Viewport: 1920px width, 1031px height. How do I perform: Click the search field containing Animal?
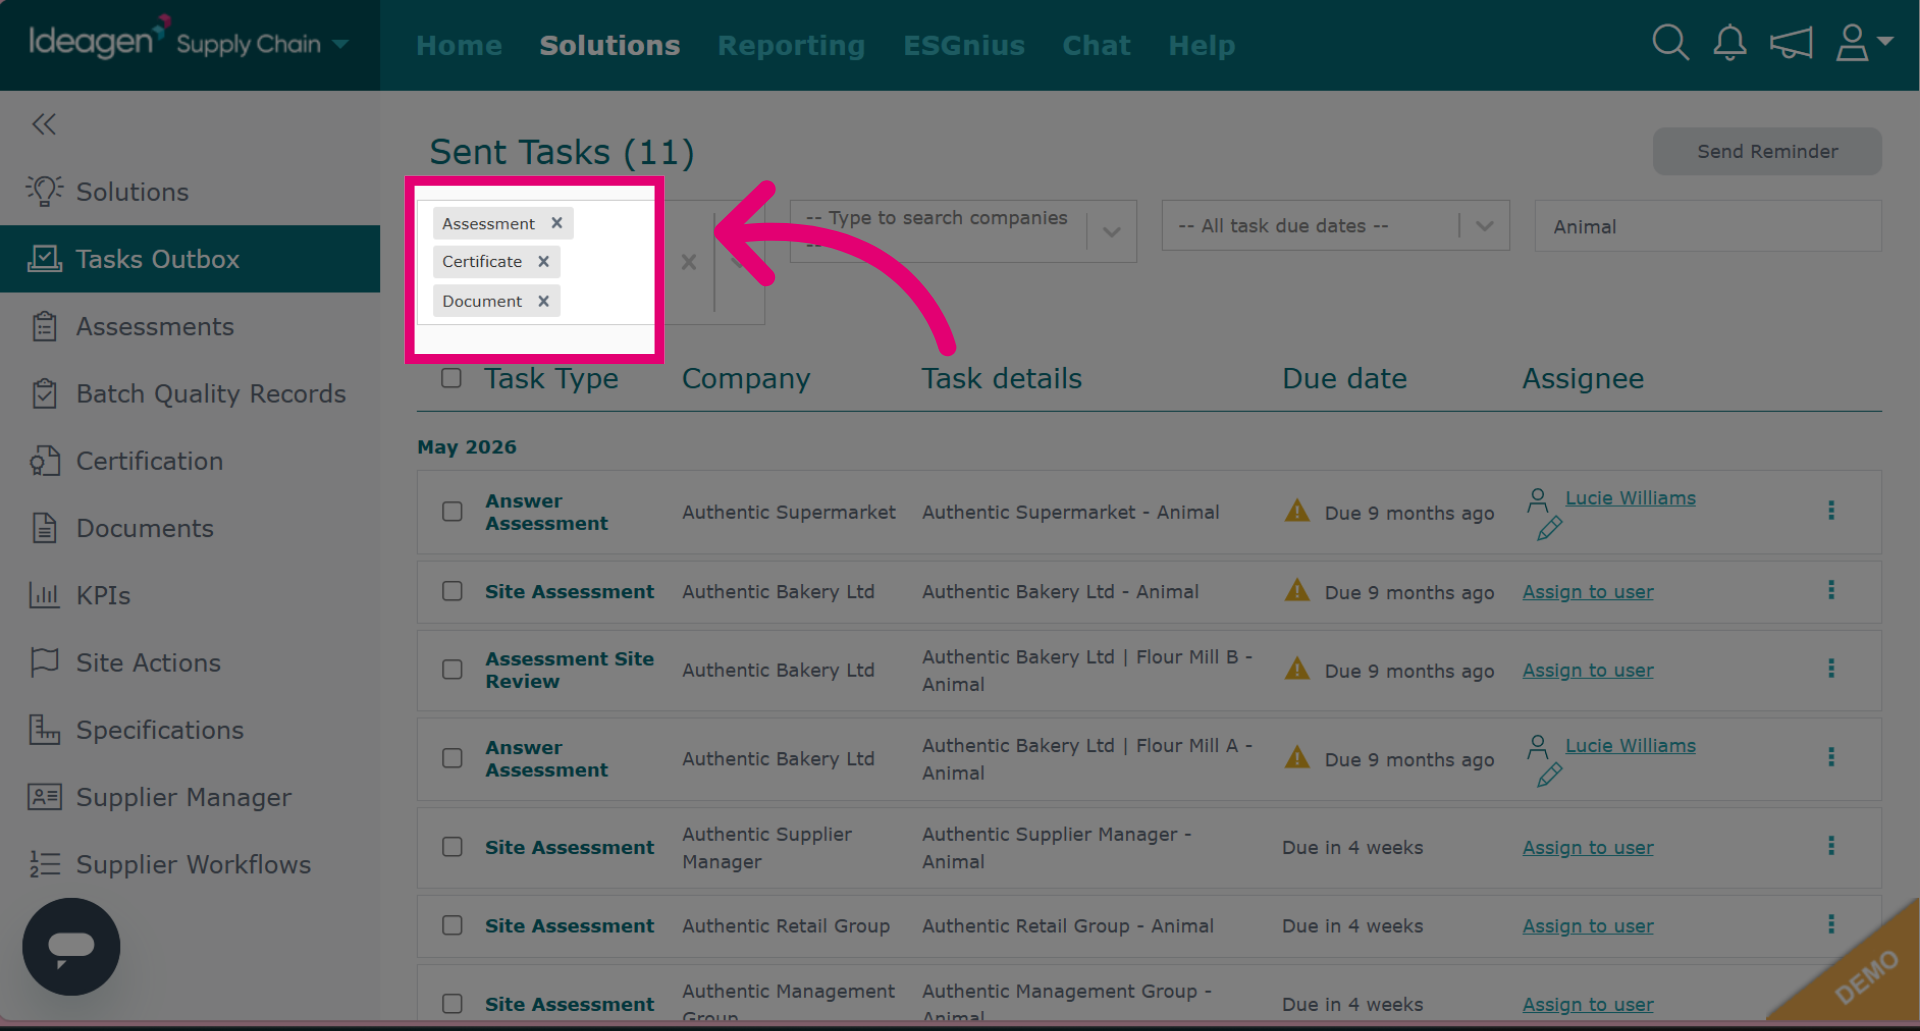click(1708, 226)
